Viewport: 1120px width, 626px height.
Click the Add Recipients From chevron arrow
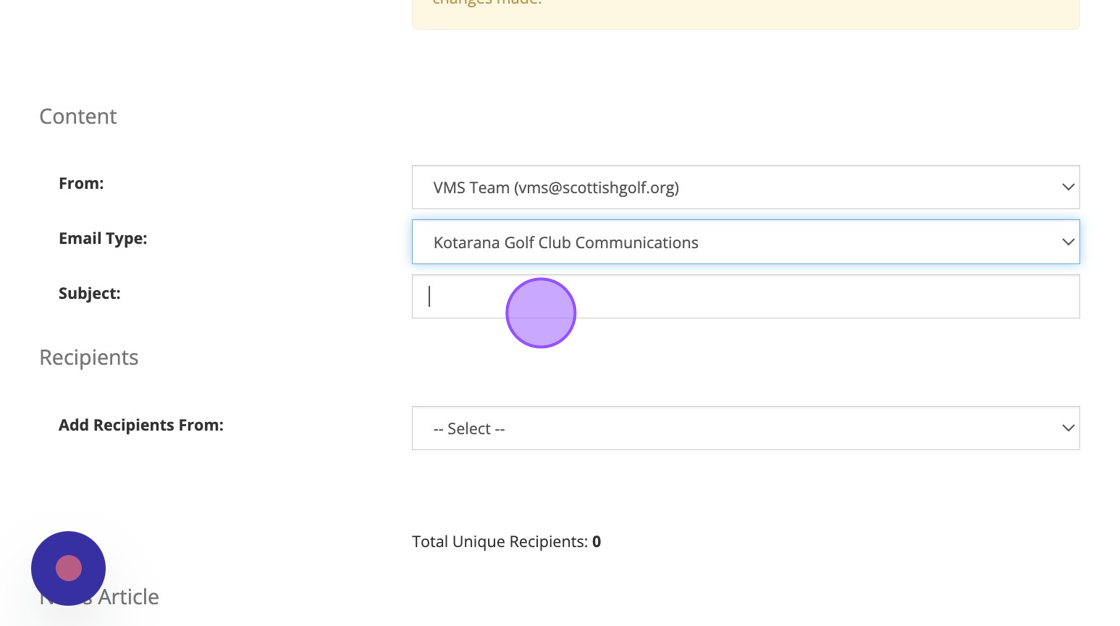click(1067, 428)
